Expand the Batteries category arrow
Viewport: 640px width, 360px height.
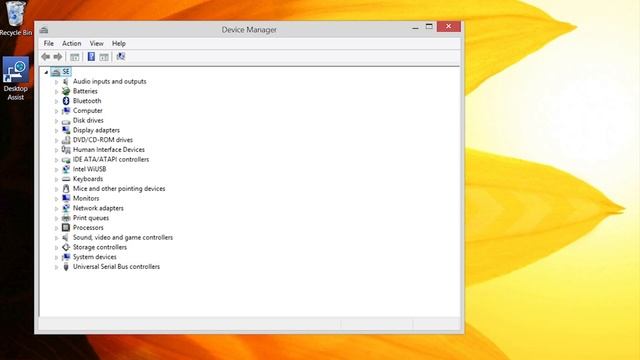pyautogui.click(x=56, y=91)
